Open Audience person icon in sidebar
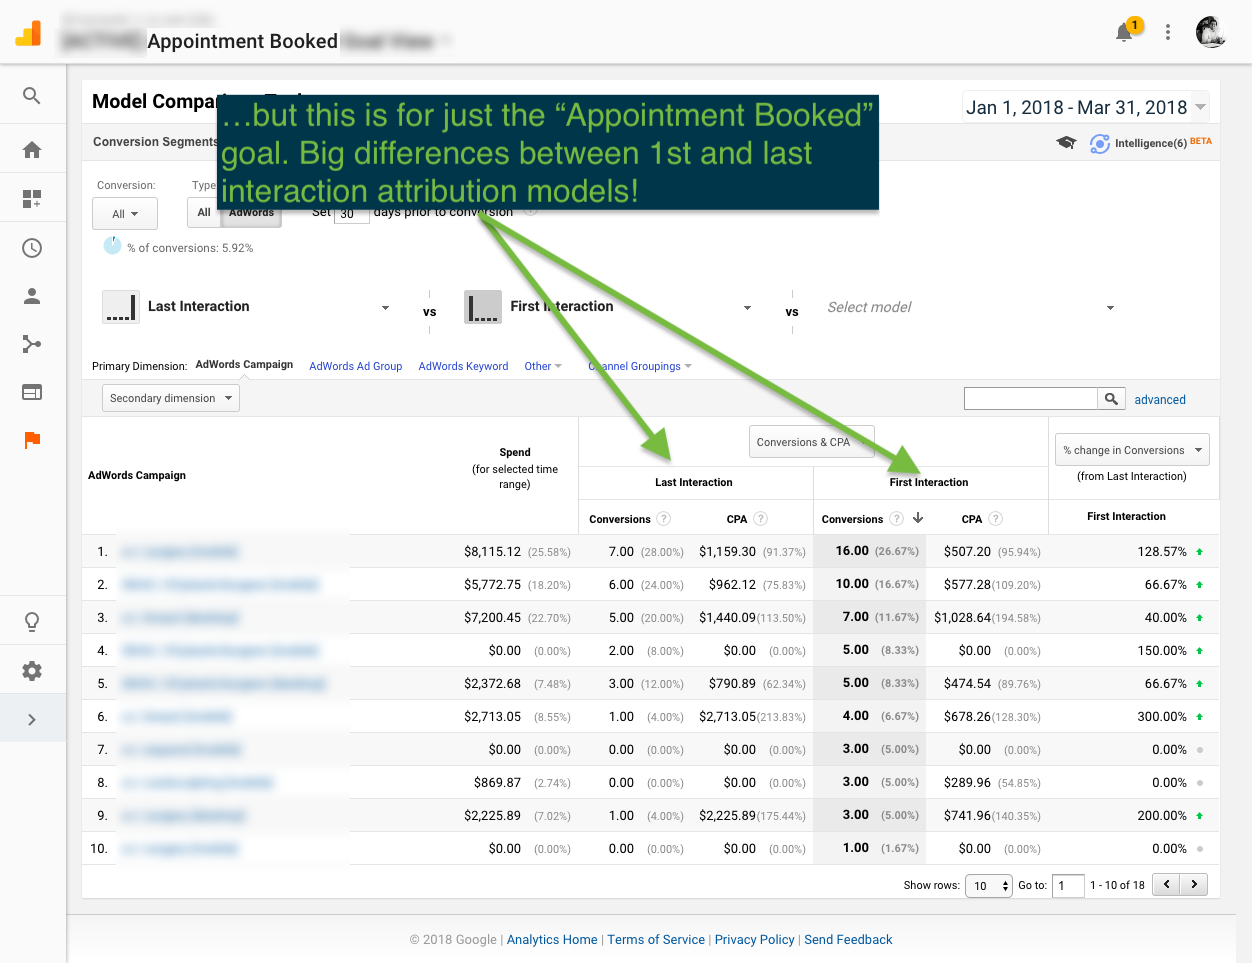The width and height of the screenshot is (1252, 963). click(x=32, y=296)
